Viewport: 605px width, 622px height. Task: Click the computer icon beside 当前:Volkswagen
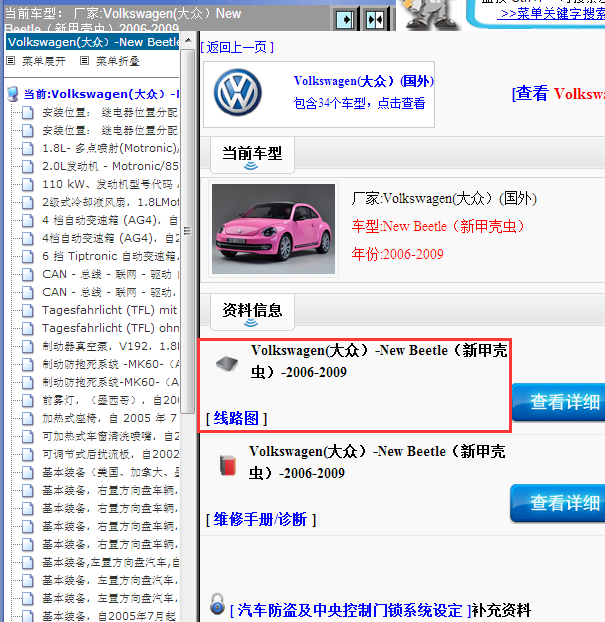coord(13,94)
